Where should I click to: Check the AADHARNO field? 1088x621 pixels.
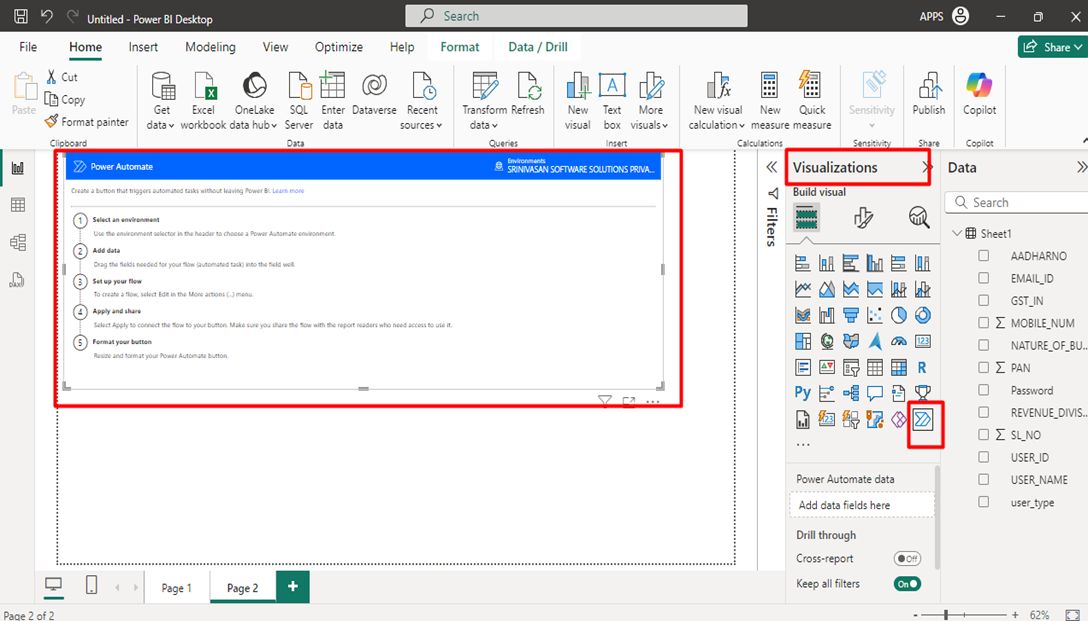(x=983, y=255)
